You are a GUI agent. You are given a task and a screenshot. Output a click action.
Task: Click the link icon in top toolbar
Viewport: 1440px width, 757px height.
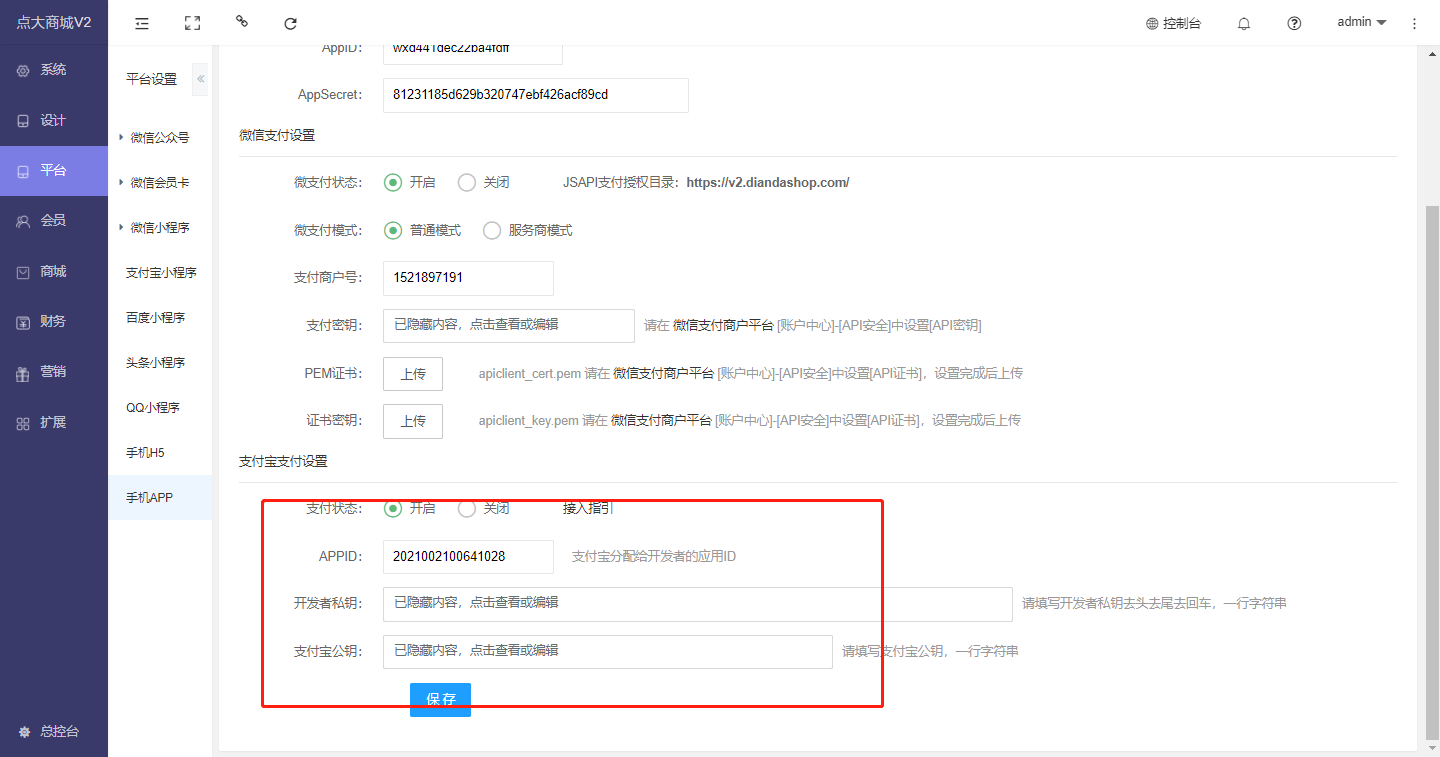[241, 22]
